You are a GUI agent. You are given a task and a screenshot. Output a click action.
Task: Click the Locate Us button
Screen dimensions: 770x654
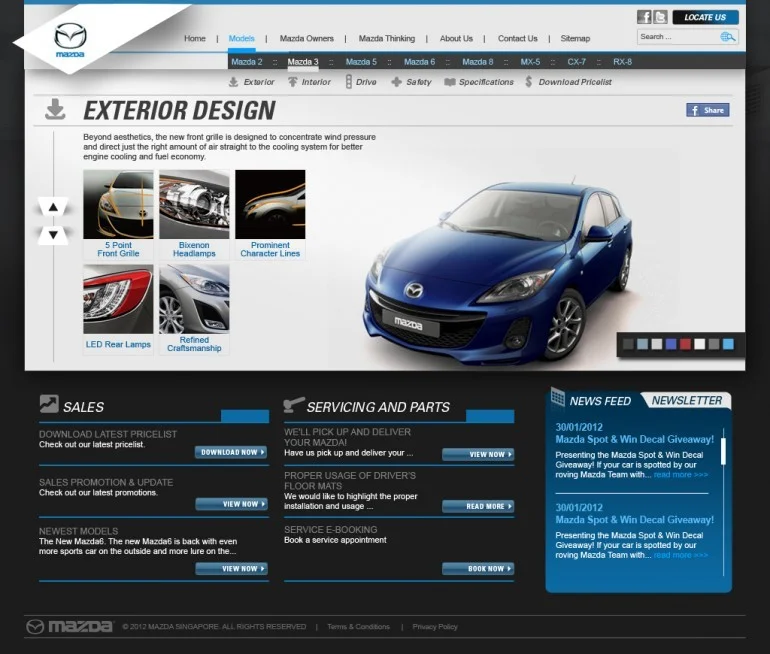pyautogui.click(x=705, y=17)
